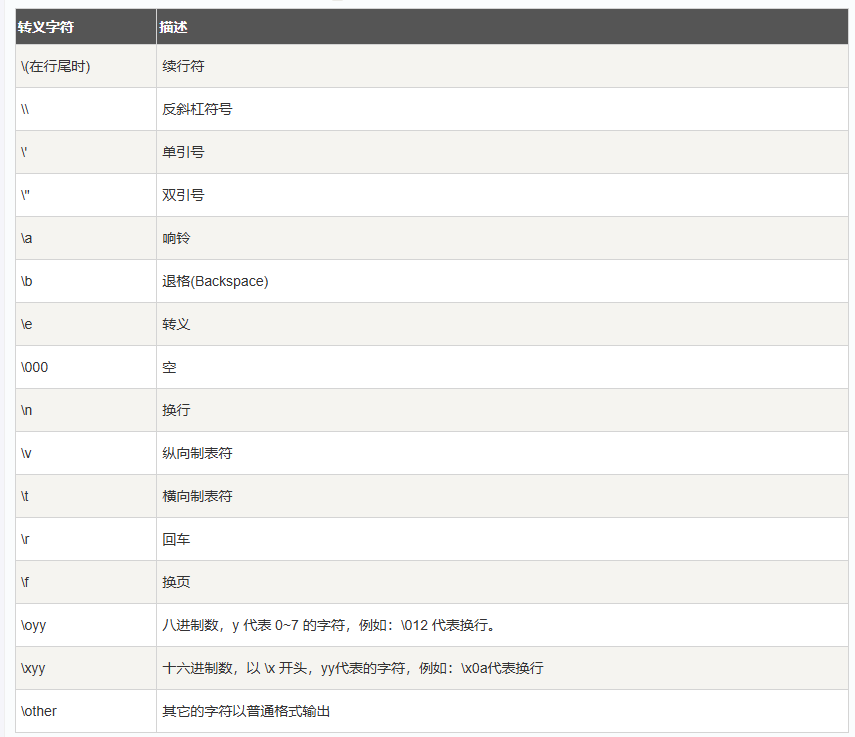Click the 换页 description cell
The width and height of the screenshot is (855, 737).
point(176,582)
